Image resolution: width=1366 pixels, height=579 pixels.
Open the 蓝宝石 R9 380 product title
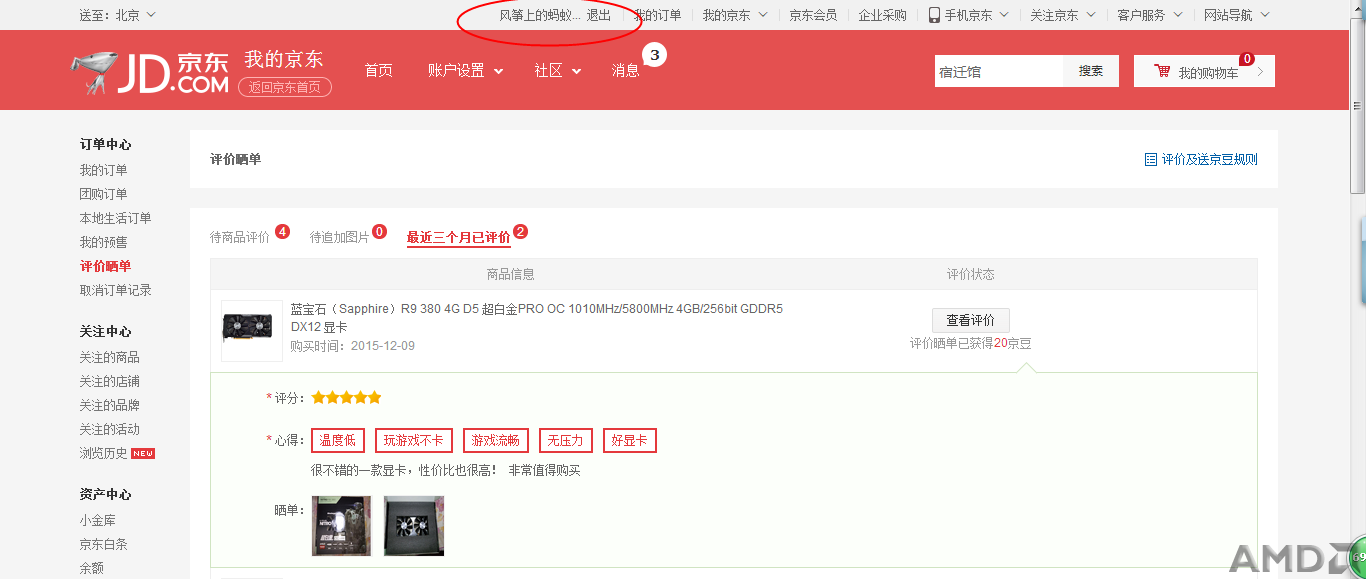537,318
